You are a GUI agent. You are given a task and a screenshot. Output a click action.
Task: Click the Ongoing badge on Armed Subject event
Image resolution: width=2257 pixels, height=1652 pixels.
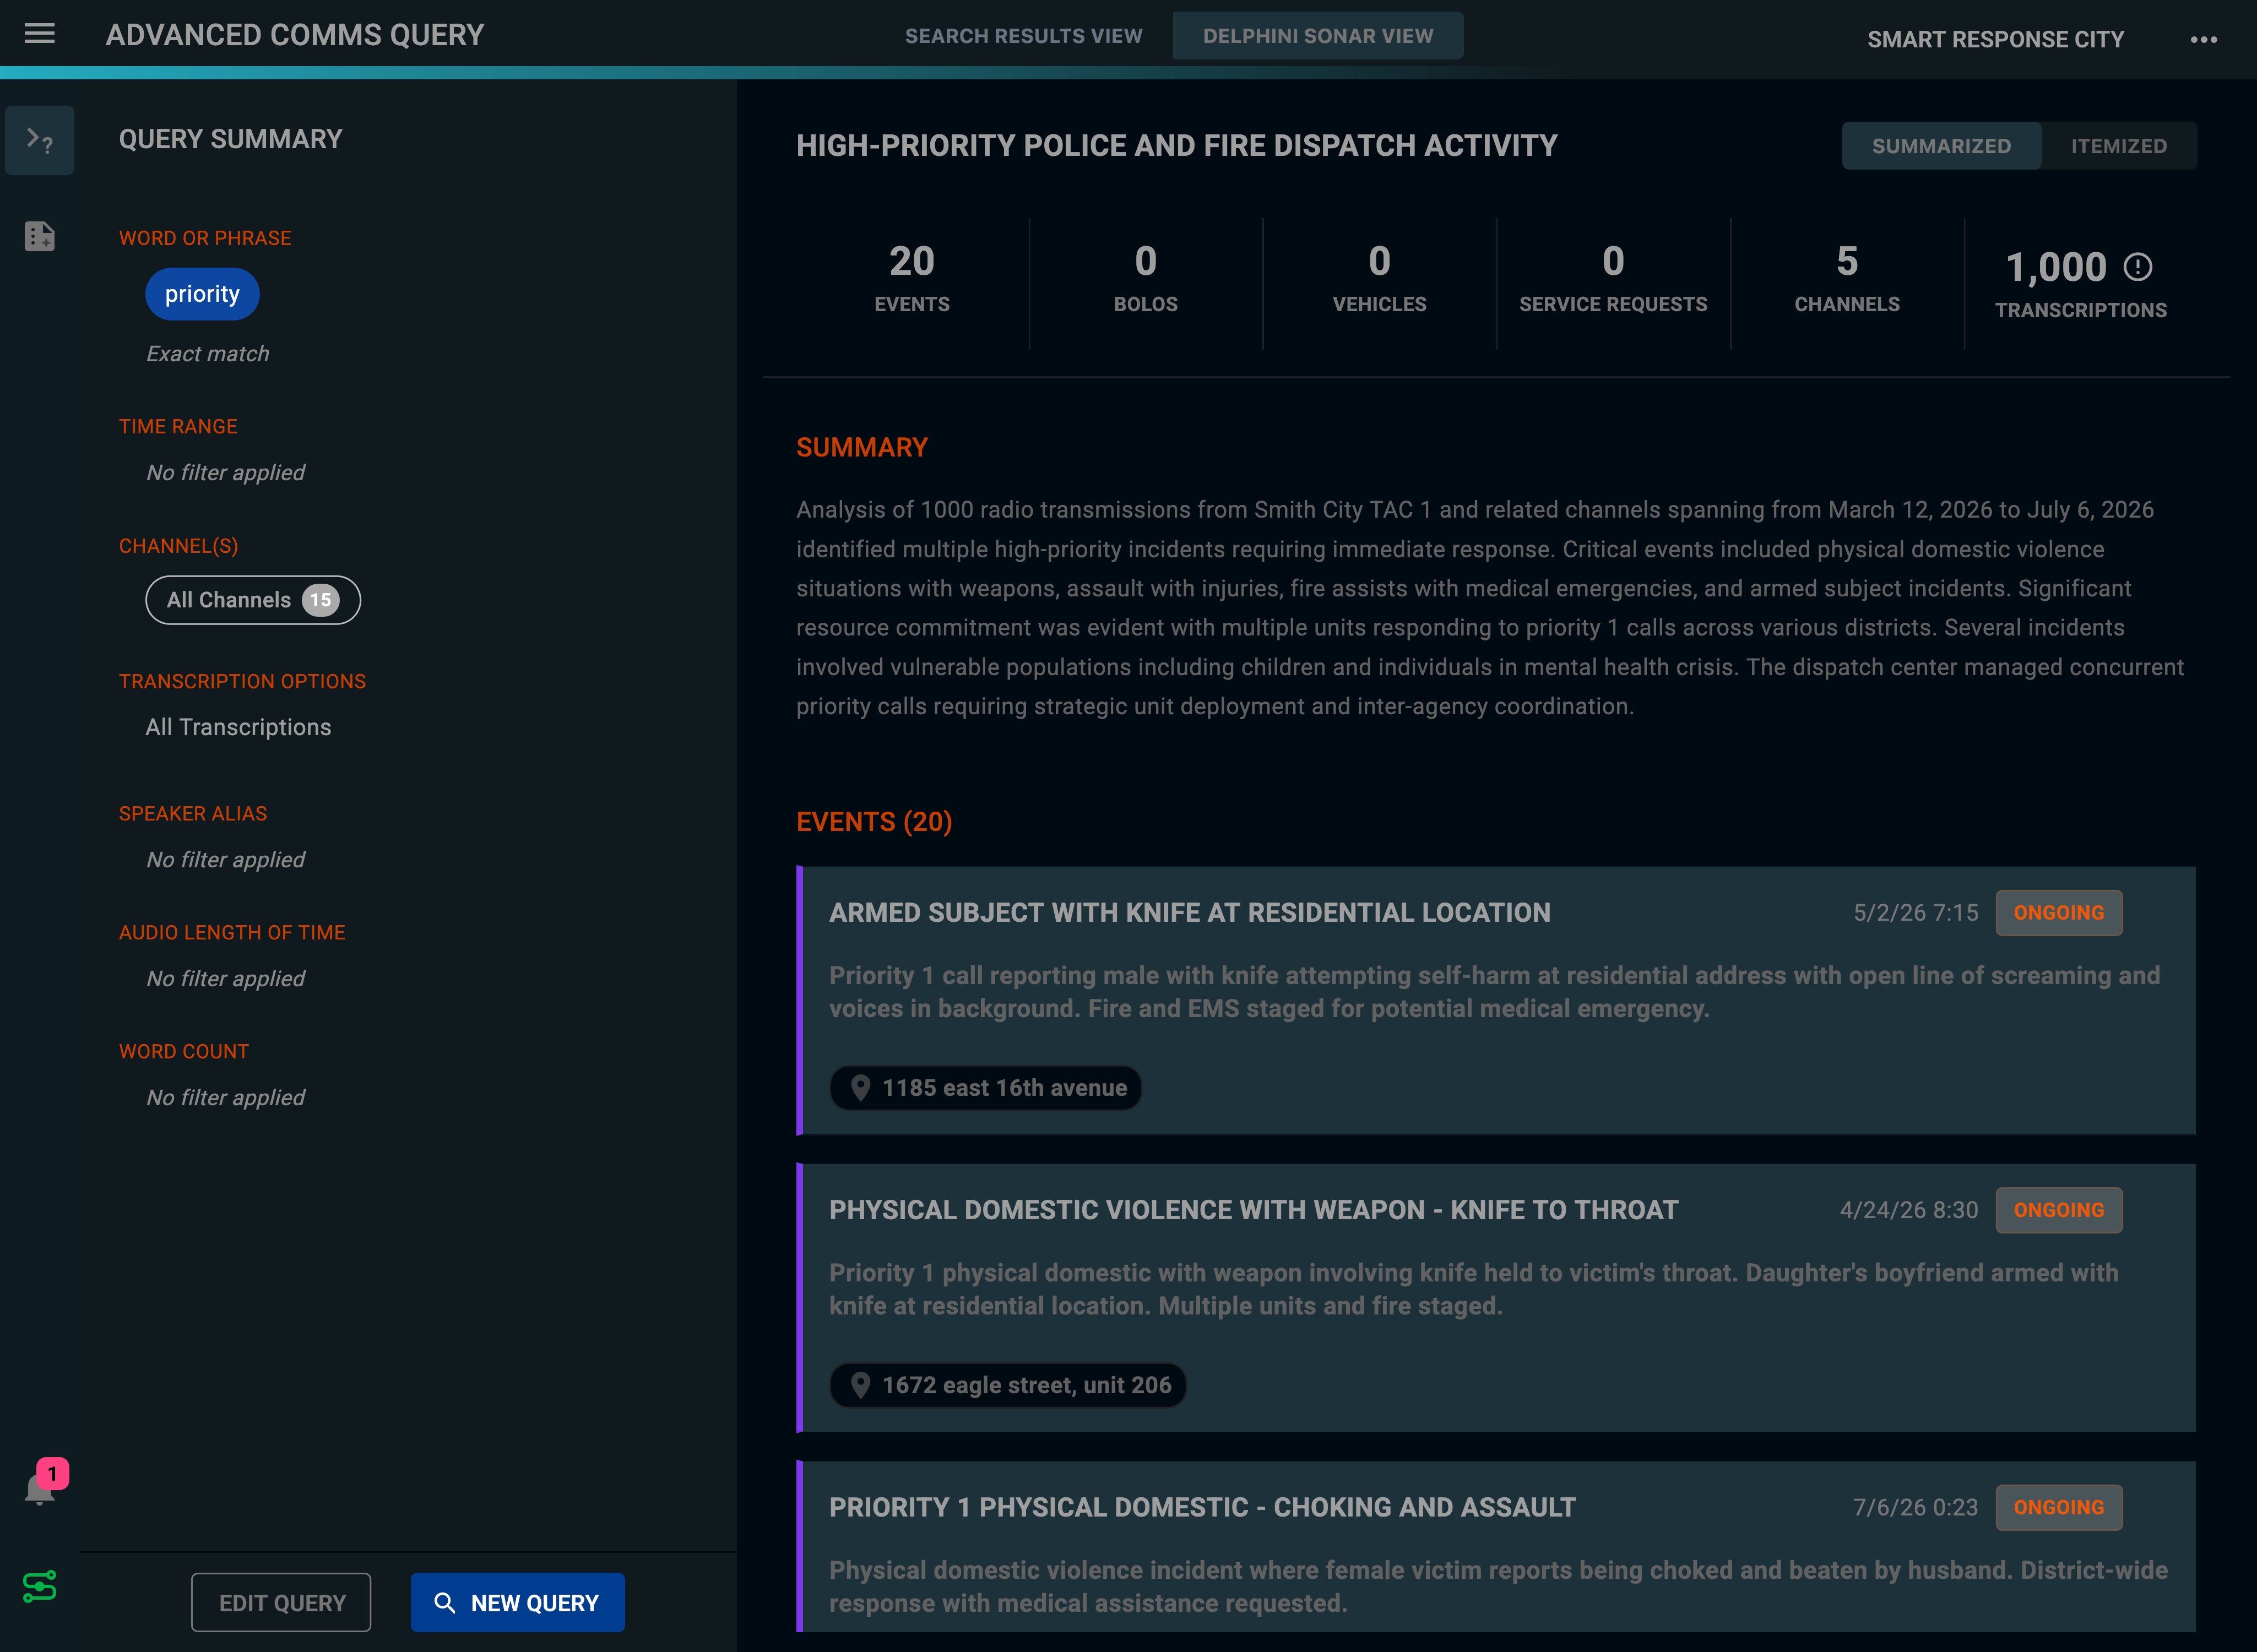pos(2058,913)
